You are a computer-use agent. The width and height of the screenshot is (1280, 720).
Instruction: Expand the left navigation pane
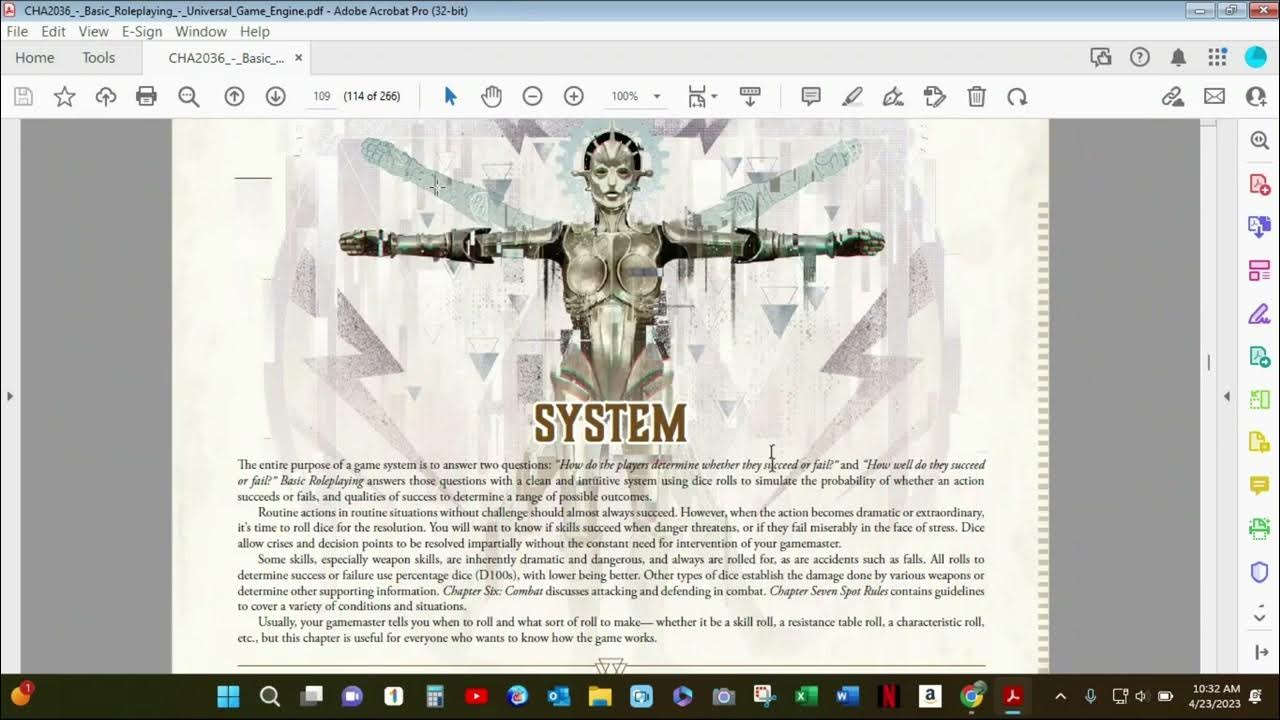pos(10,396)
